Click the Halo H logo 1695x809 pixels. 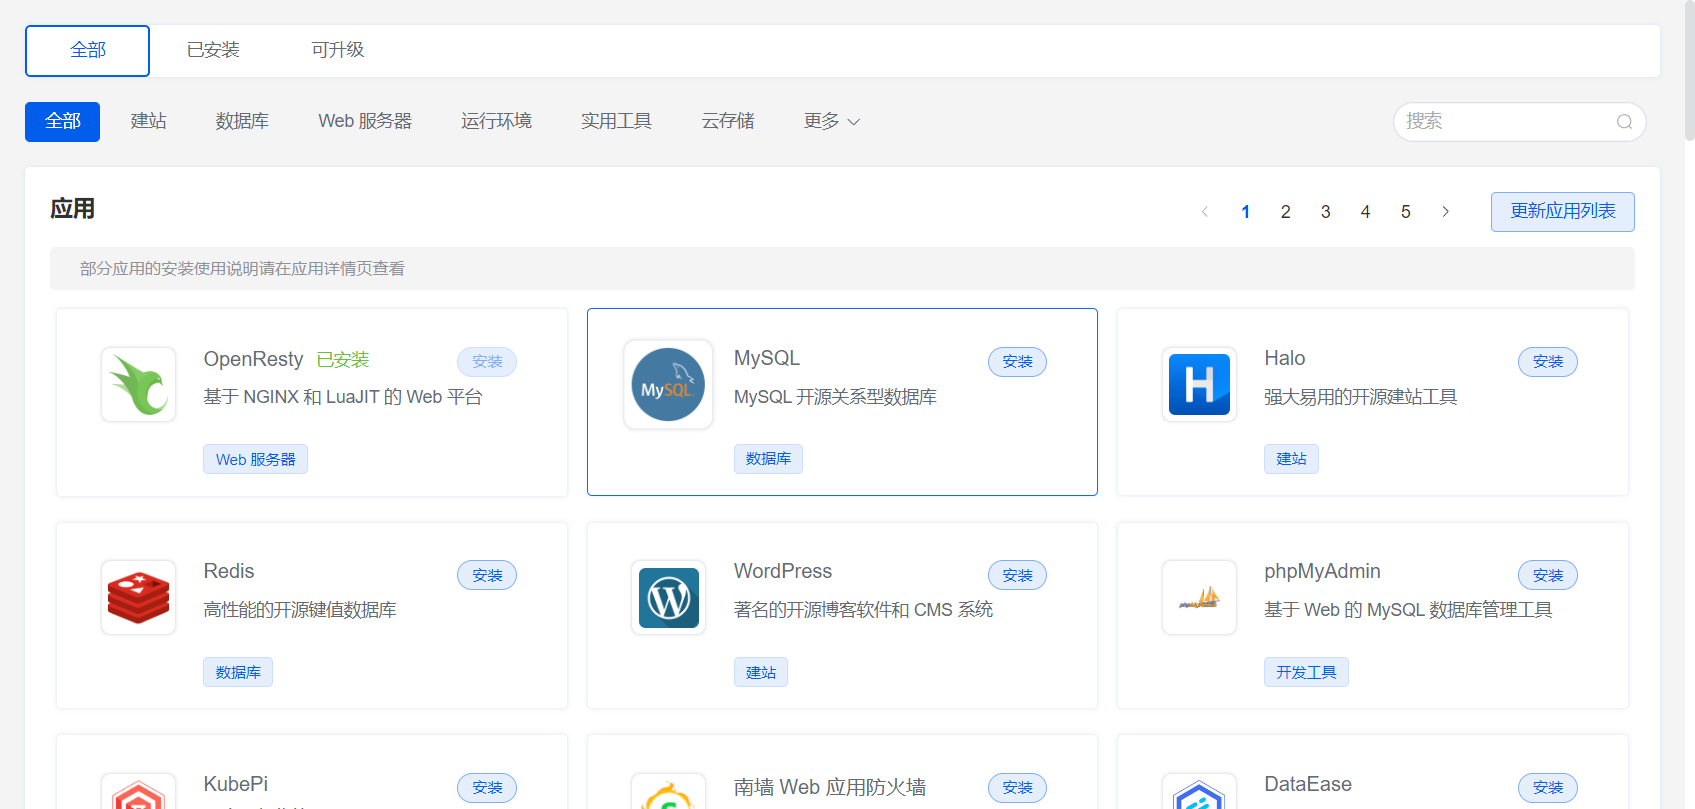tap(1199, 385)
